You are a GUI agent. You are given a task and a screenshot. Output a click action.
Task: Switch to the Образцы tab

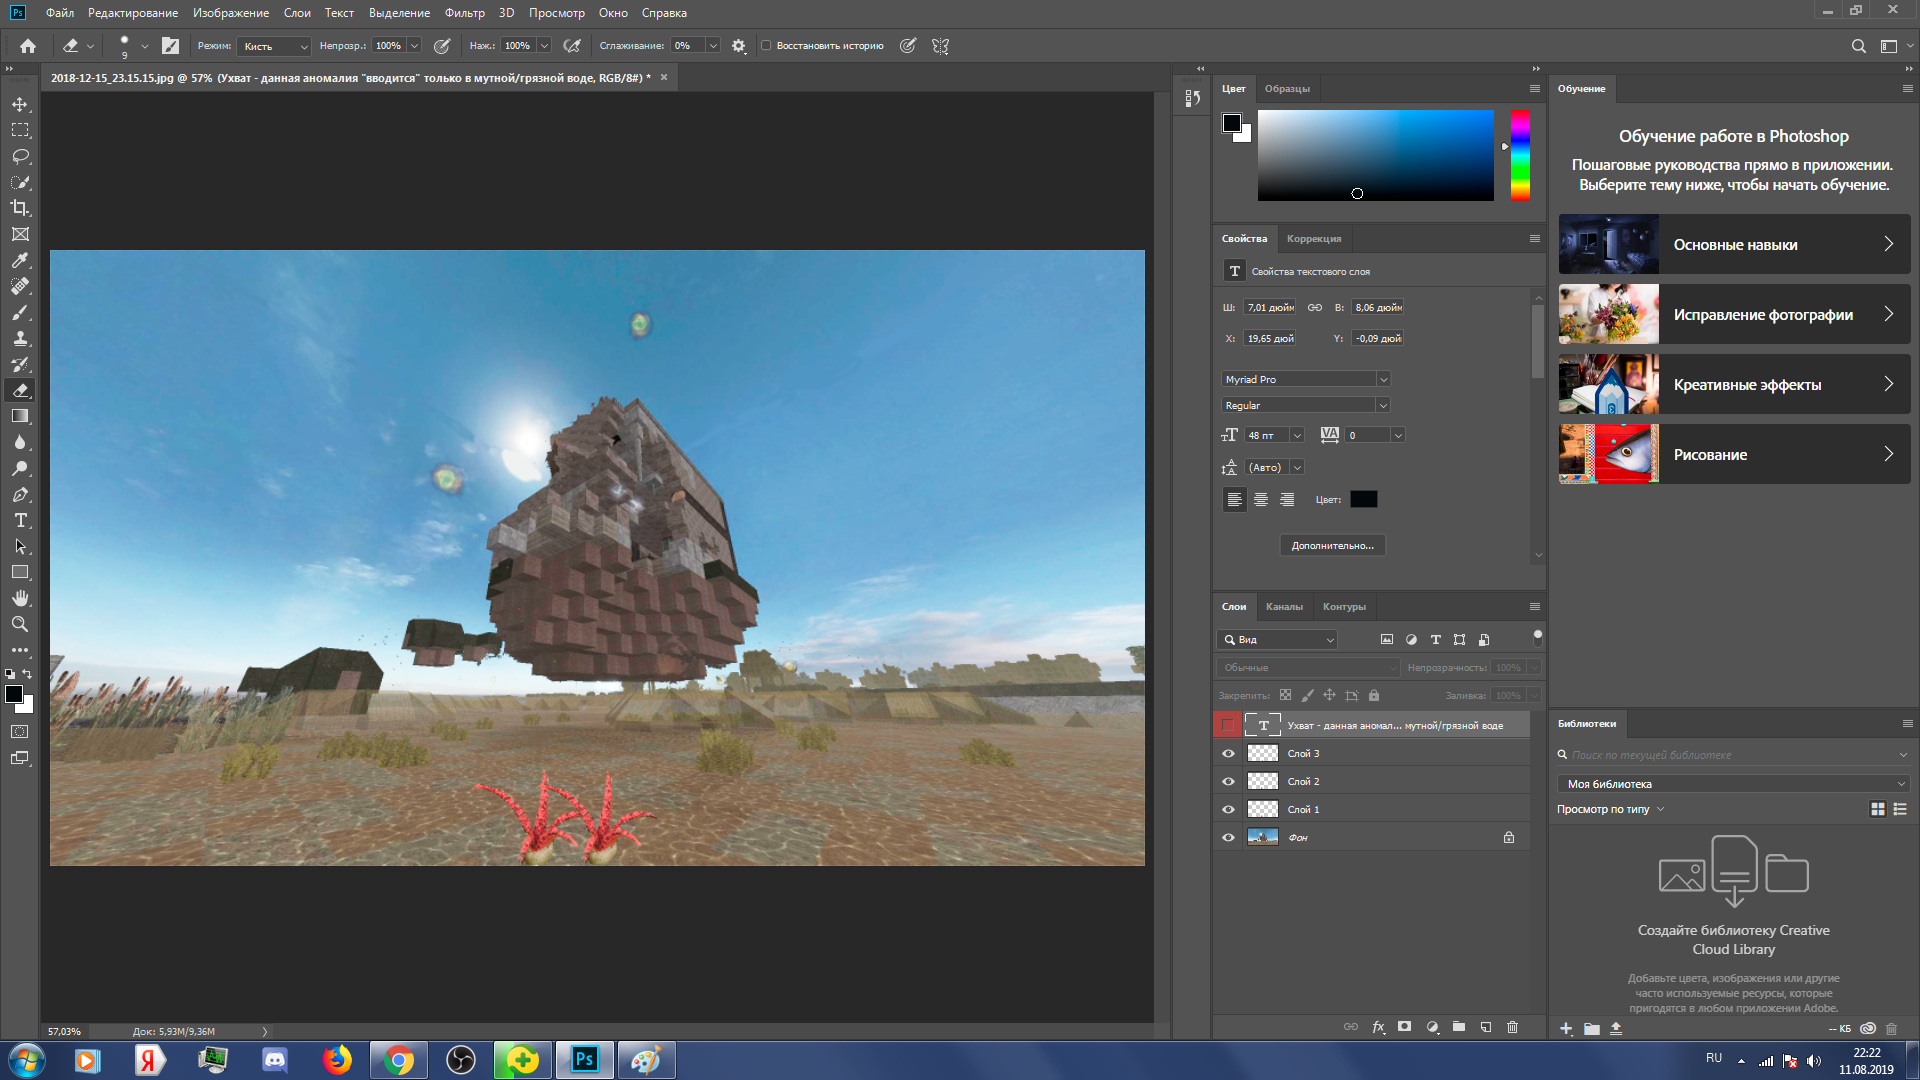(x=1287, y=89)
